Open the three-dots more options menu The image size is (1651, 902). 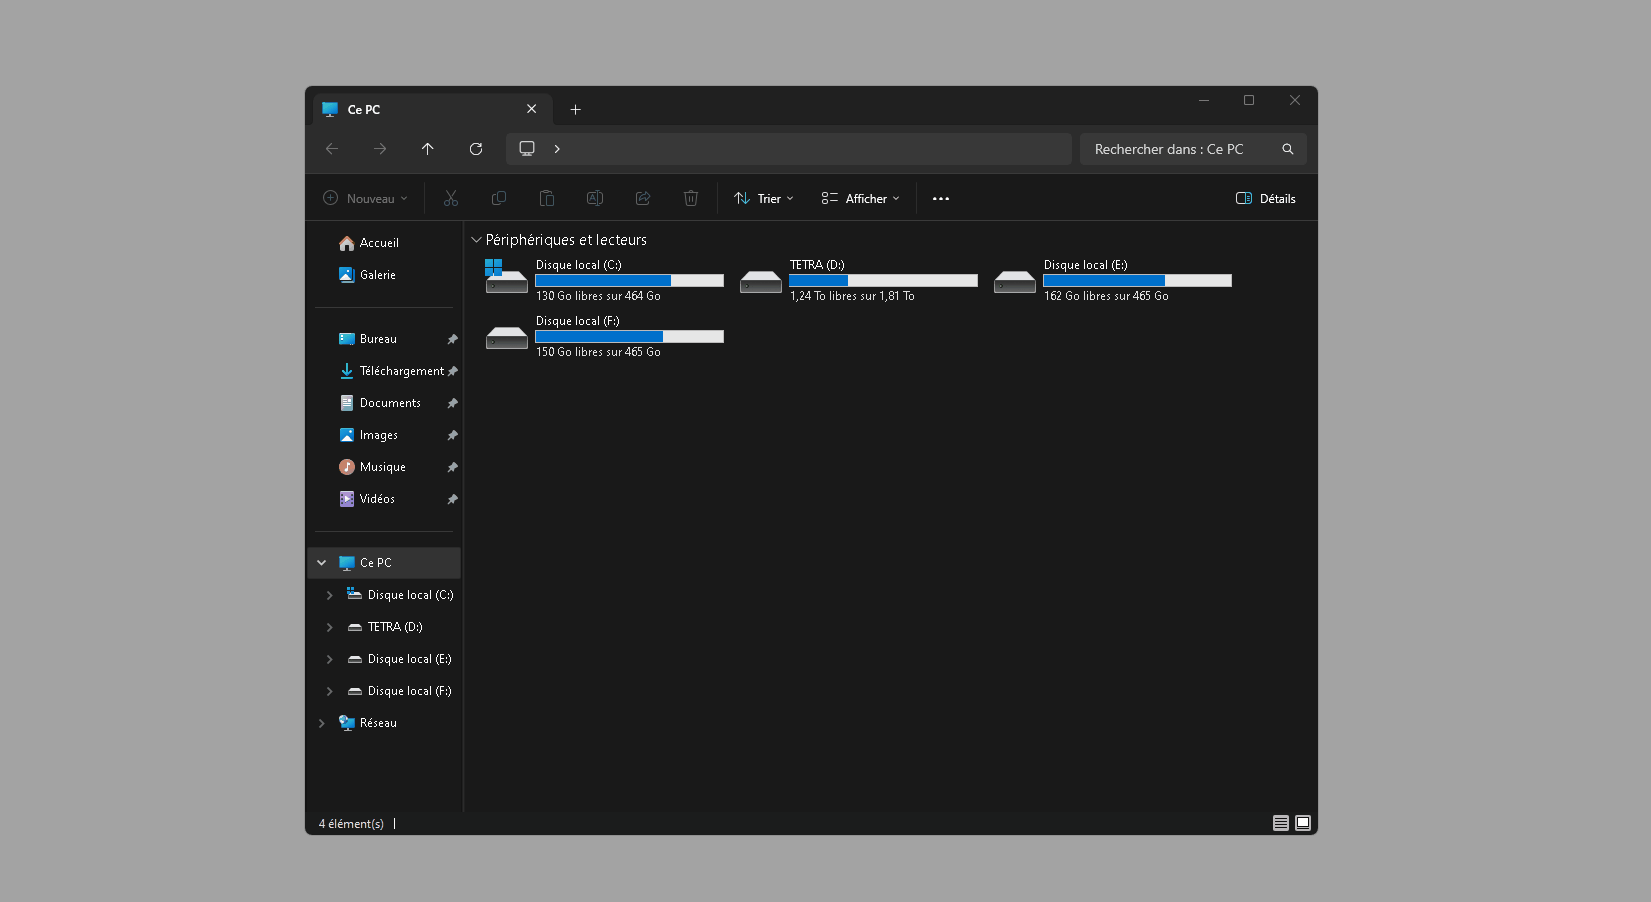[941, 198]
